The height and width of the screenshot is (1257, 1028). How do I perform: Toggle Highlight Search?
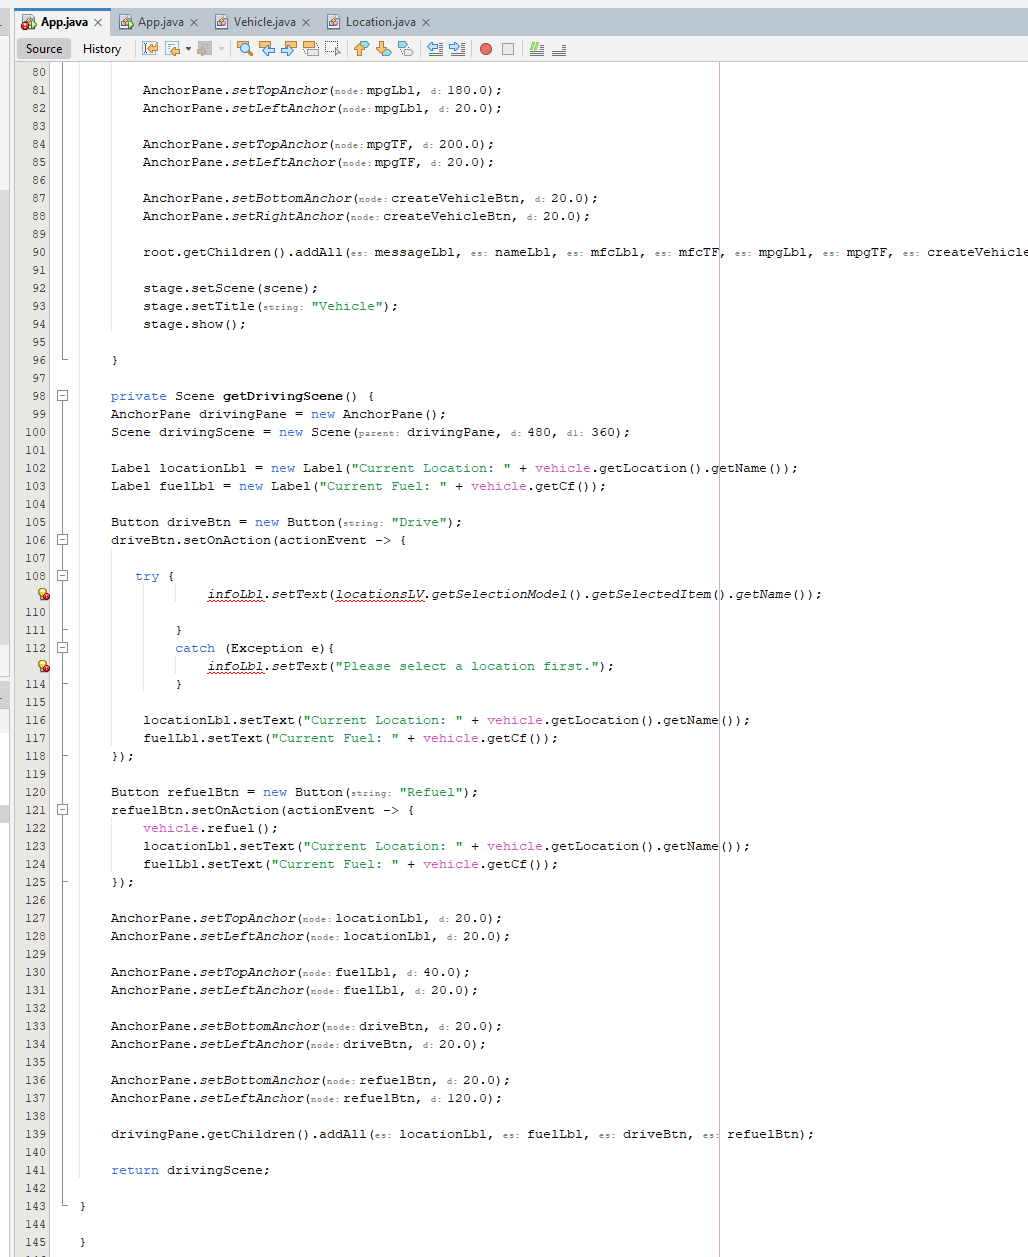(x=309, y=48)
